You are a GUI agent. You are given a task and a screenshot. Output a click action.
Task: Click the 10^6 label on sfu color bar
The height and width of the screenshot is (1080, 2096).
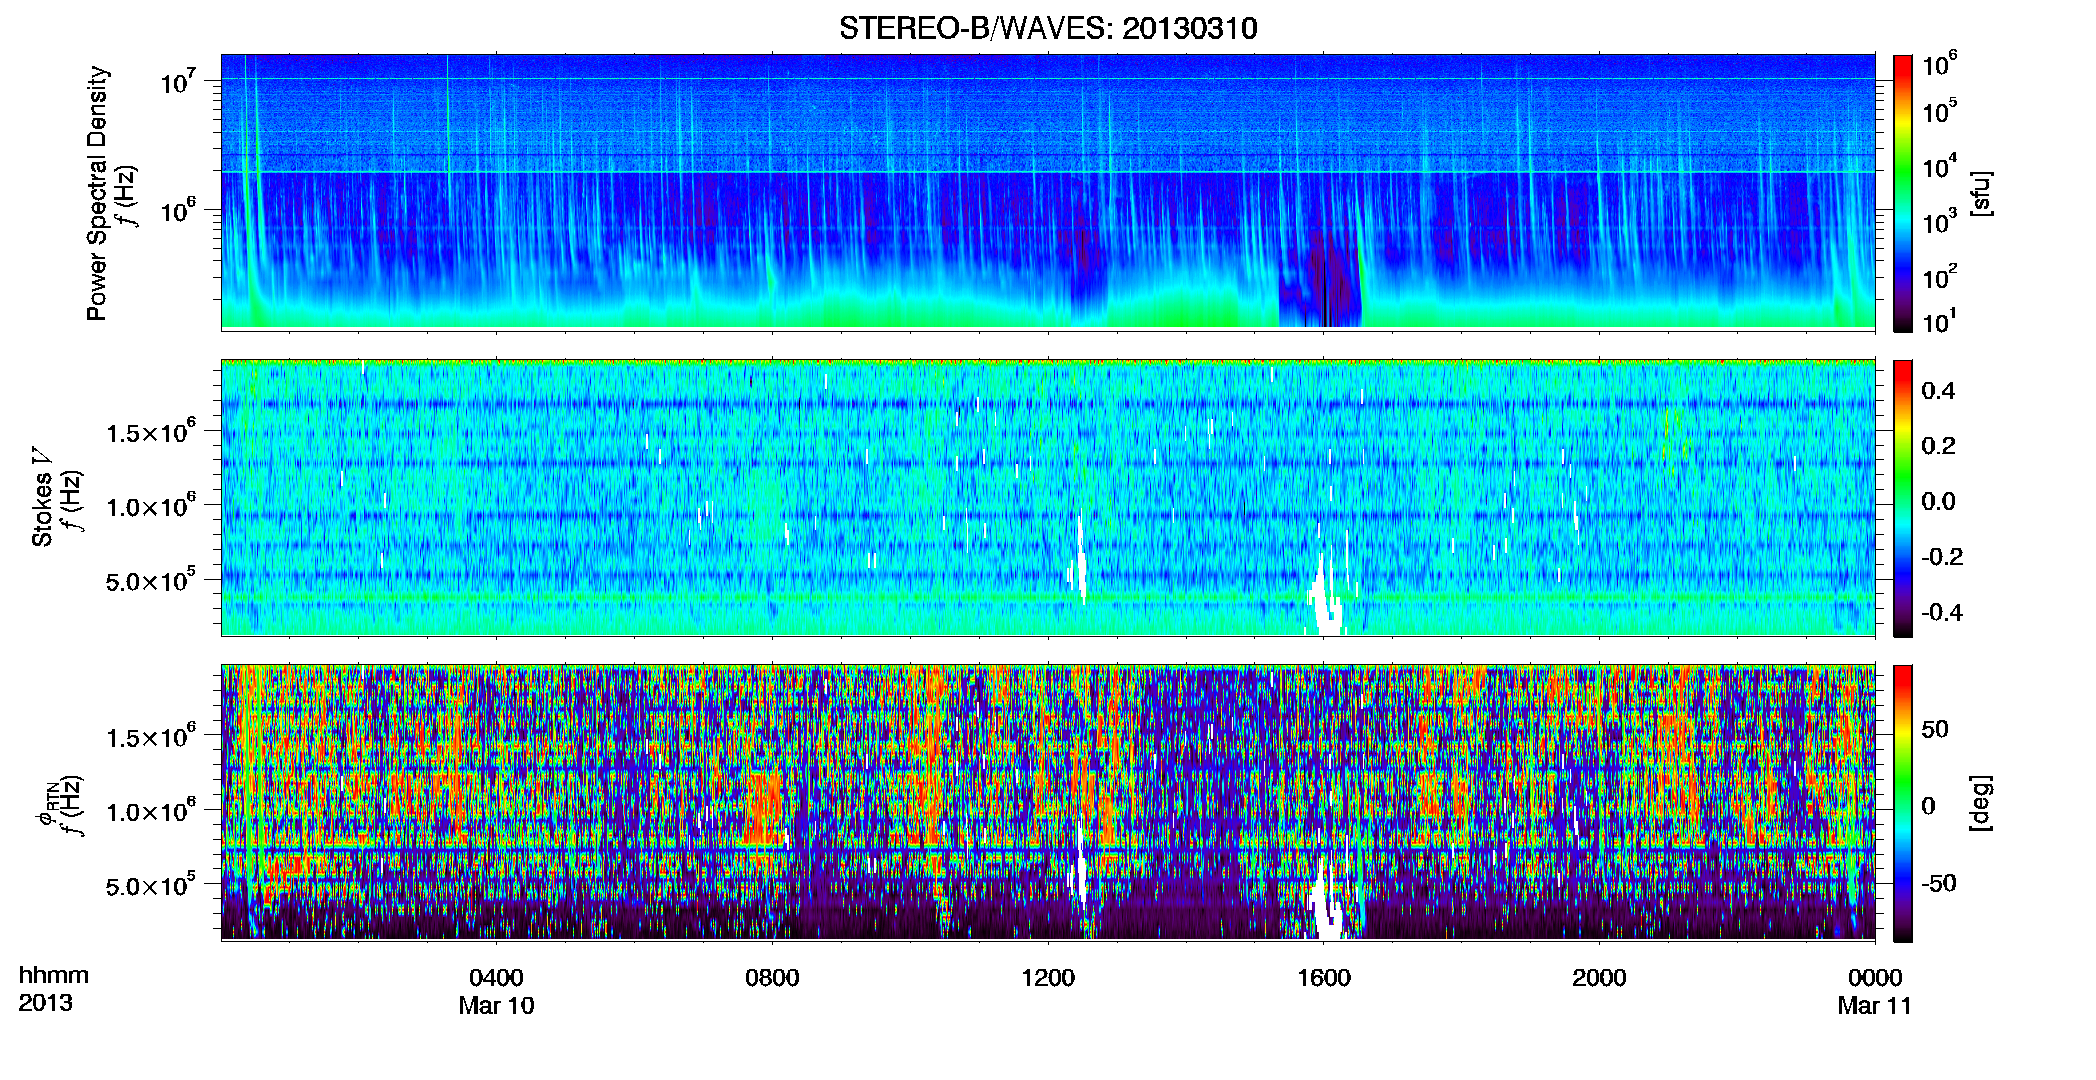[x=1940, y=64]
